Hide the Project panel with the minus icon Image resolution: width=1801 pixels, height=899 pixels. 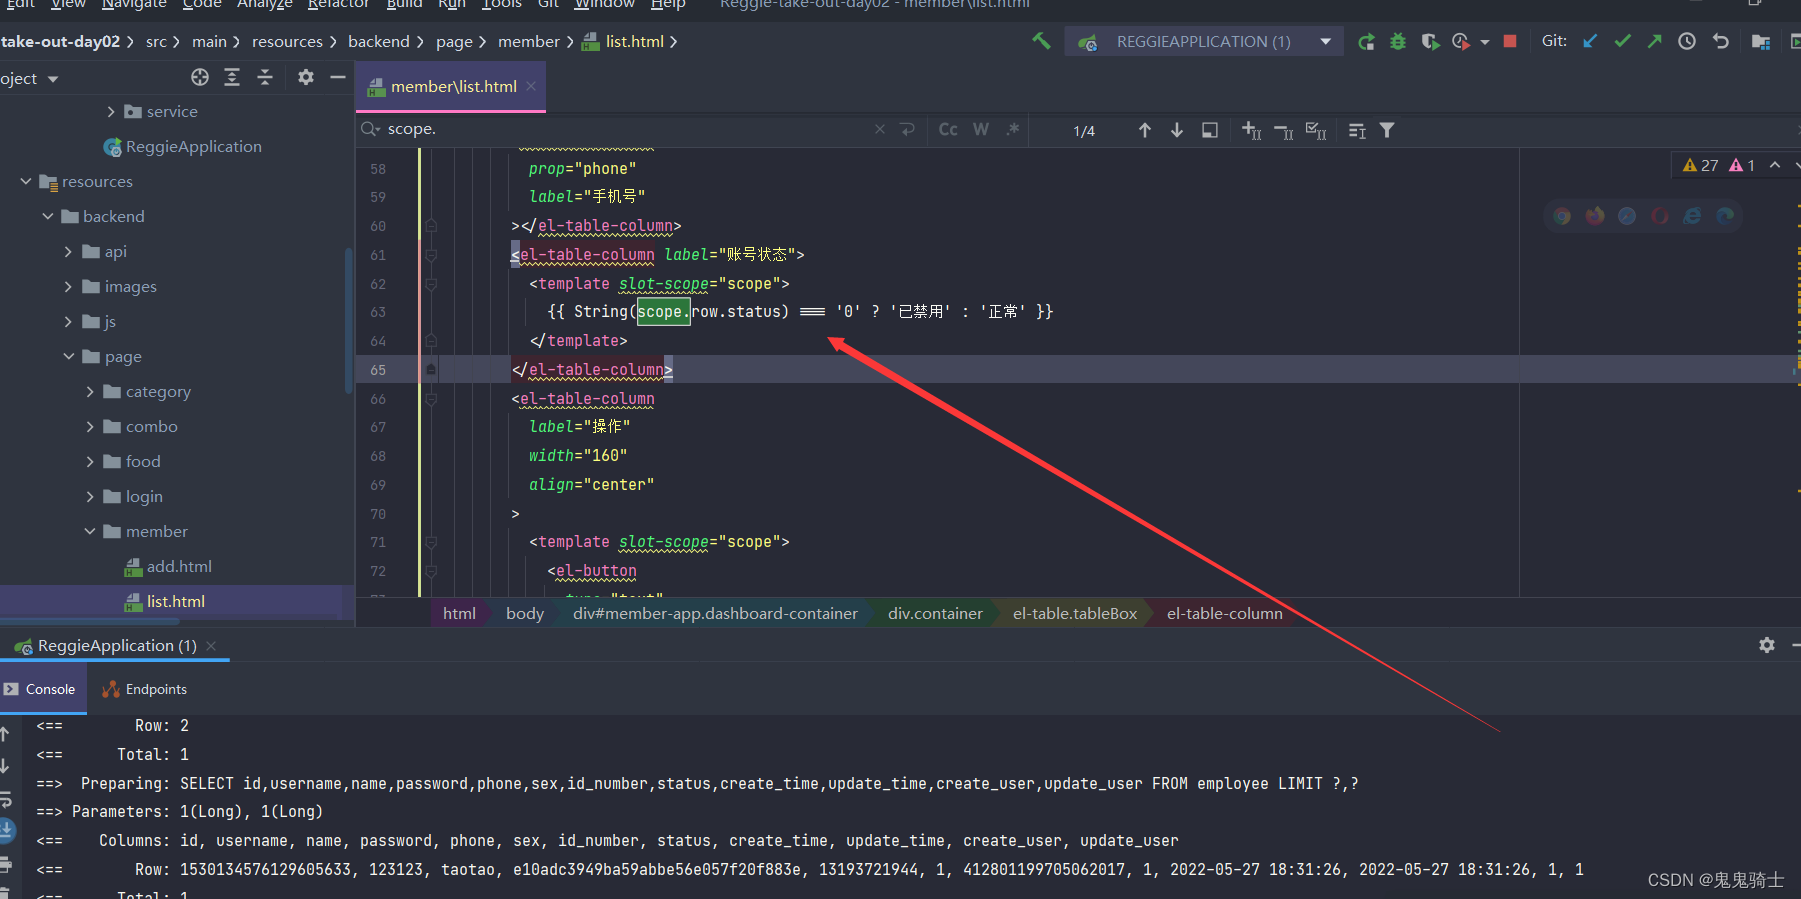coord(338,77)
